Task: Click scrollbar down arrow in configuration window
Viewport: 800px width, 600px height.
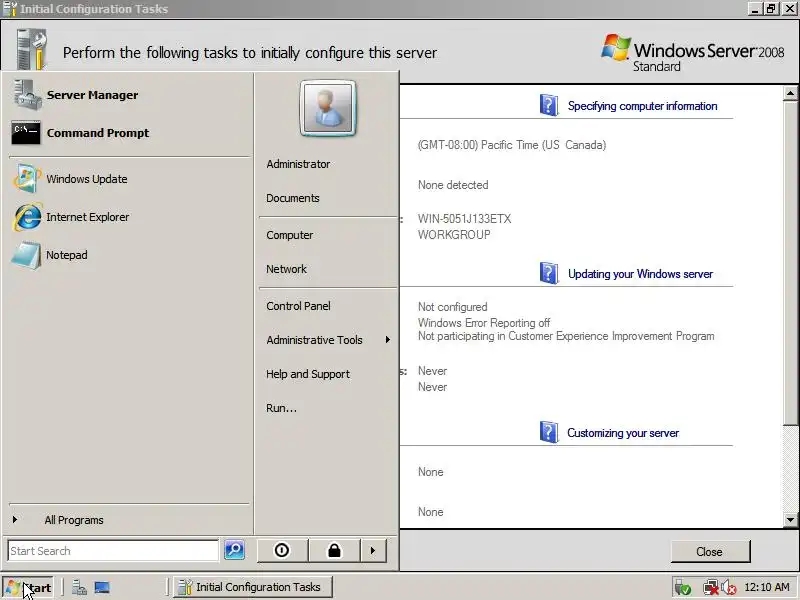Action: point(790,520)
